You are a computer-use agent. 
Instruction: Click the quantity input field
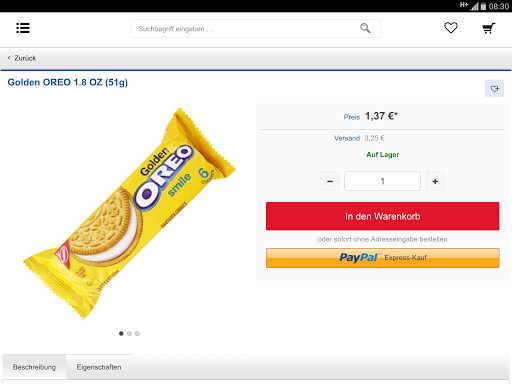382,181
